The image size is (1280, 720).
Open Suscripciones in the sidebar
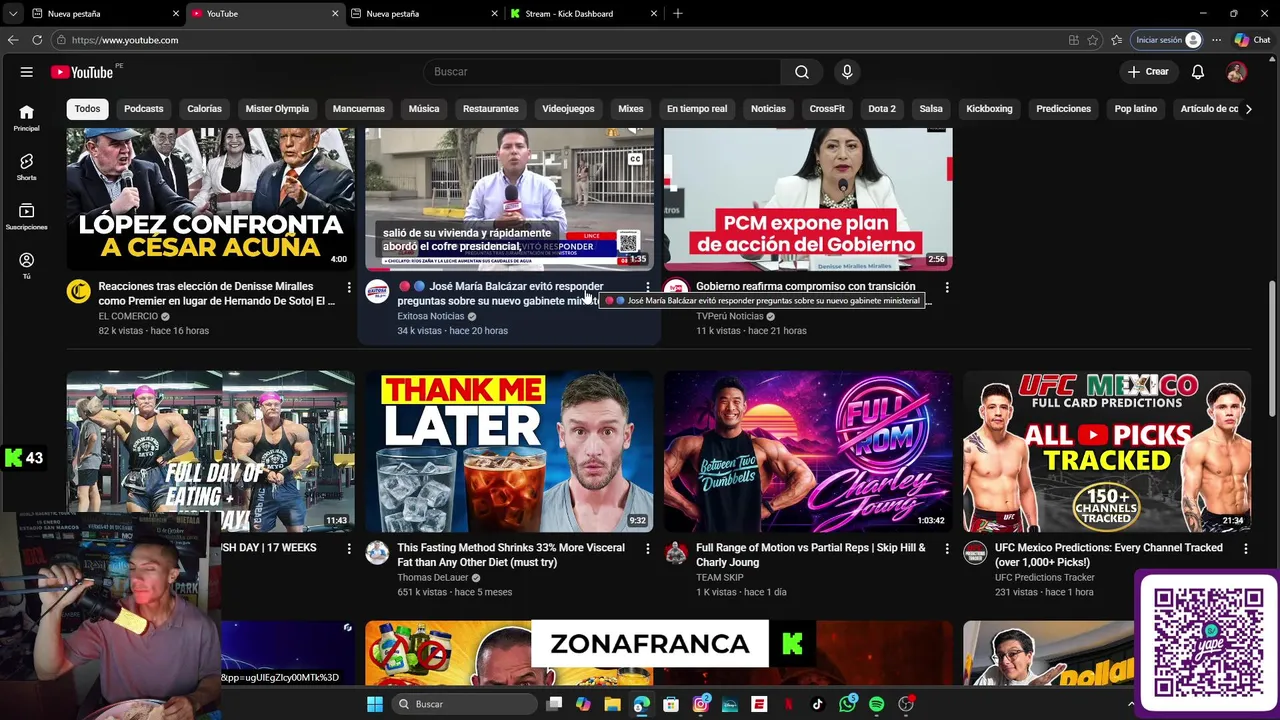tap(27, 217)
